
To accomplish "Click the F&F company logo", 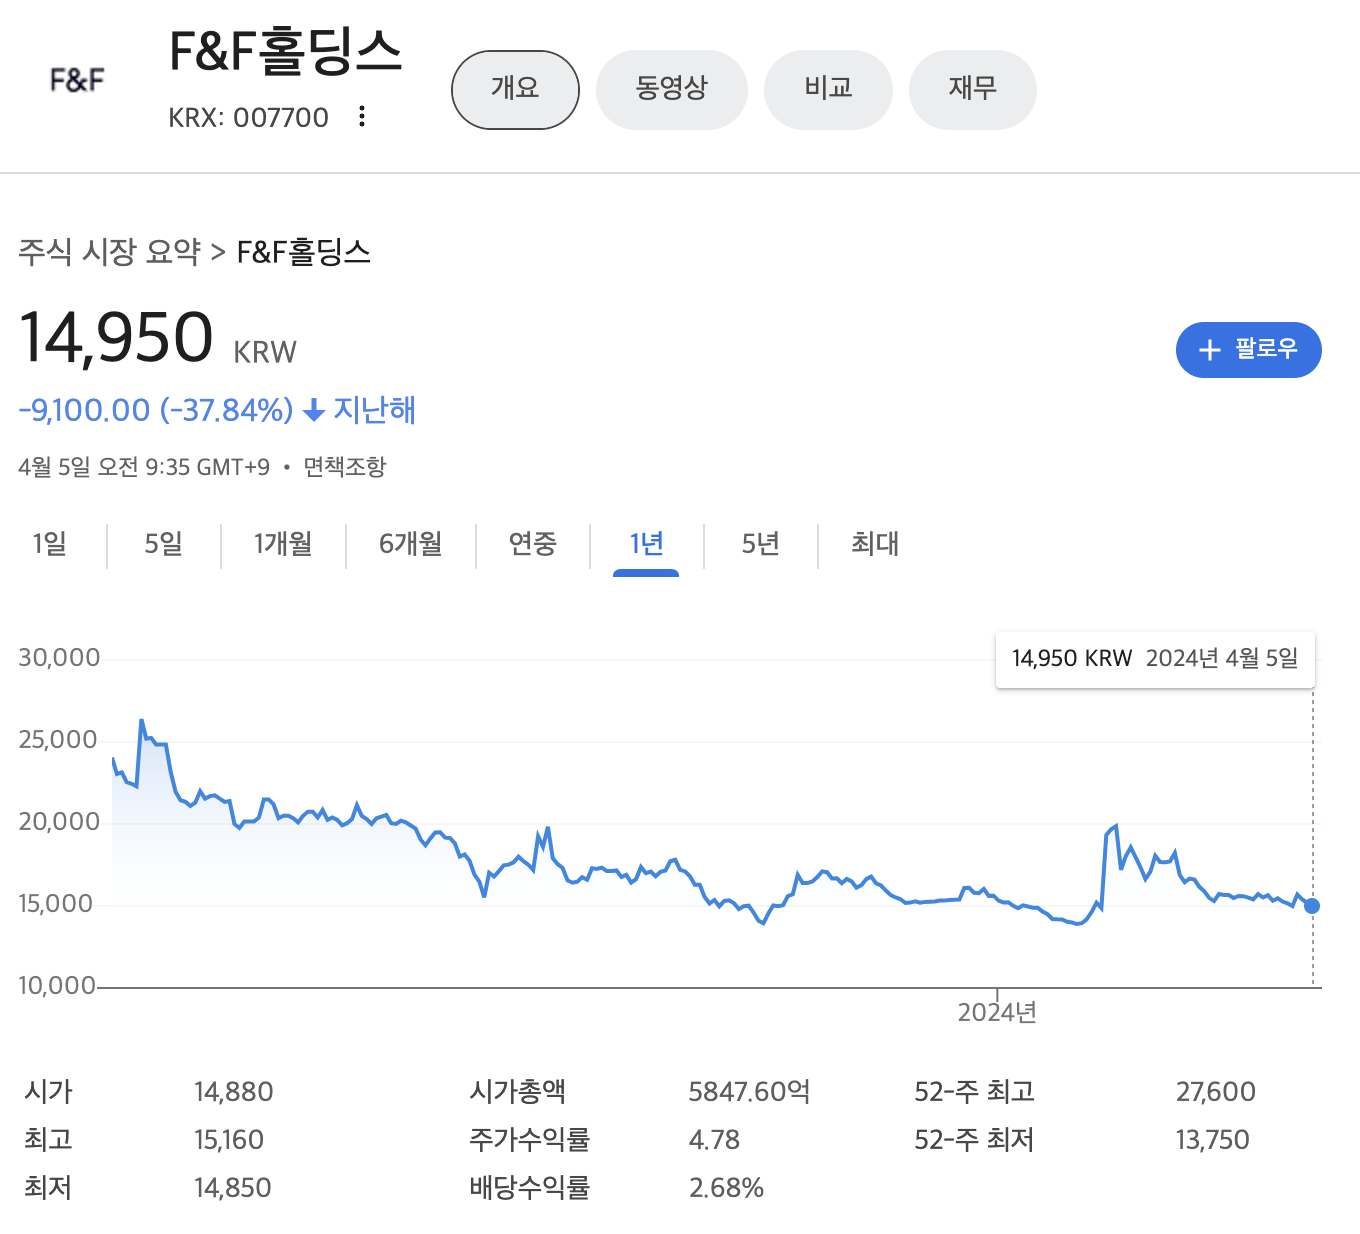I will coord(77,80).
